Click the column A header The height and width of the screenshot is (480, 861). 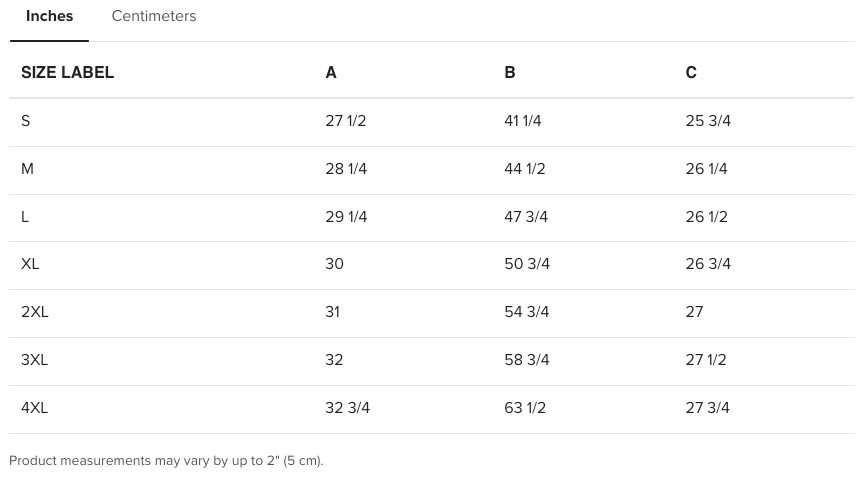coord(331,73)
